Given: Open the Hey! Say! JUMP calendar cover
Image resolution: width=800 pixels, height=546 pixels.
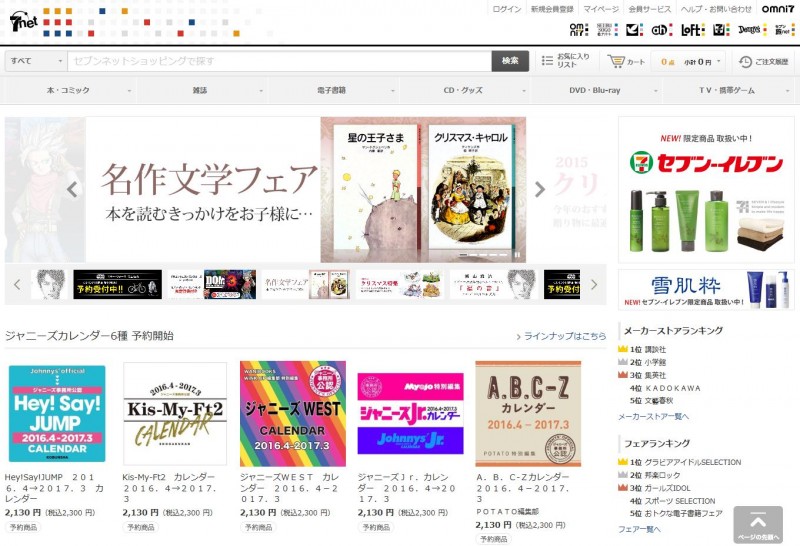Looking at the screenshot, I should point(57,414).
